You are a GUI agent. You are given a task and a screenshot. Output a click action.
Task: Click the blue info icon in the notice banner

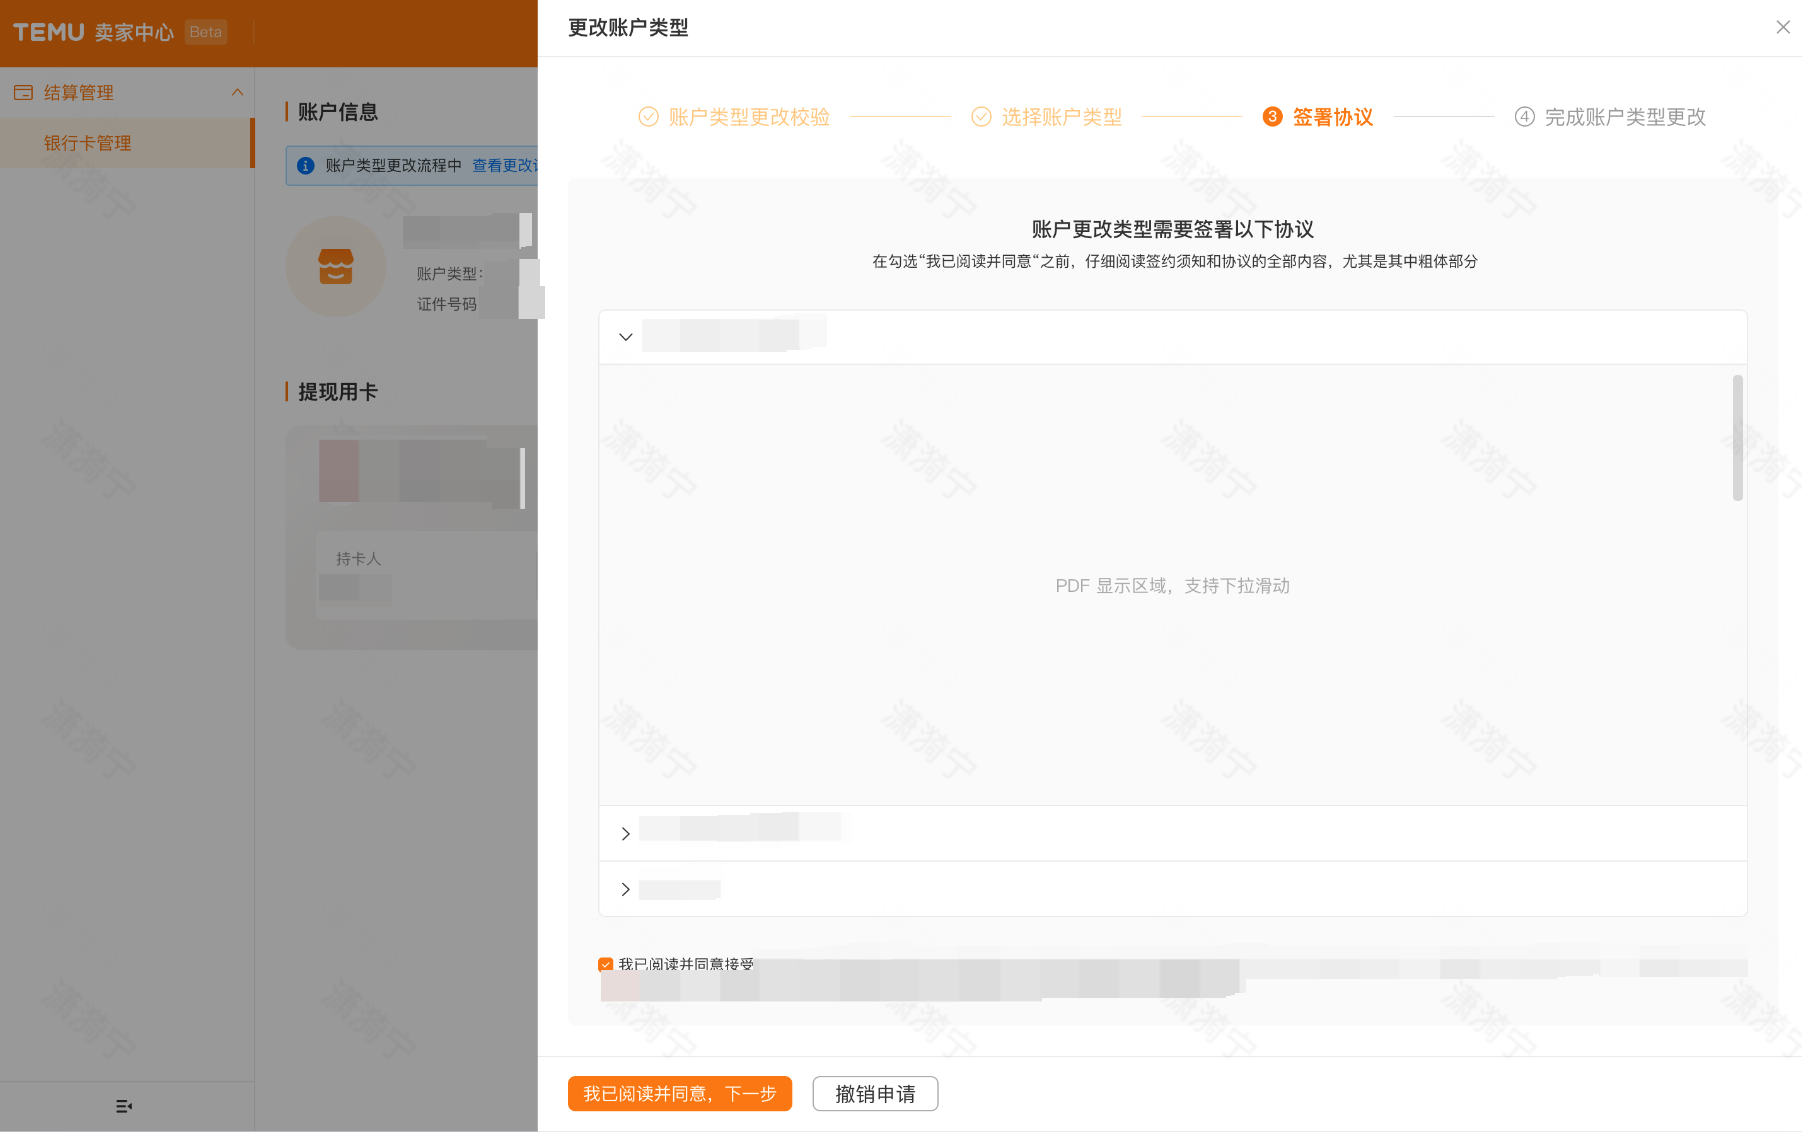pyautogui.click(x=305, y=166)
